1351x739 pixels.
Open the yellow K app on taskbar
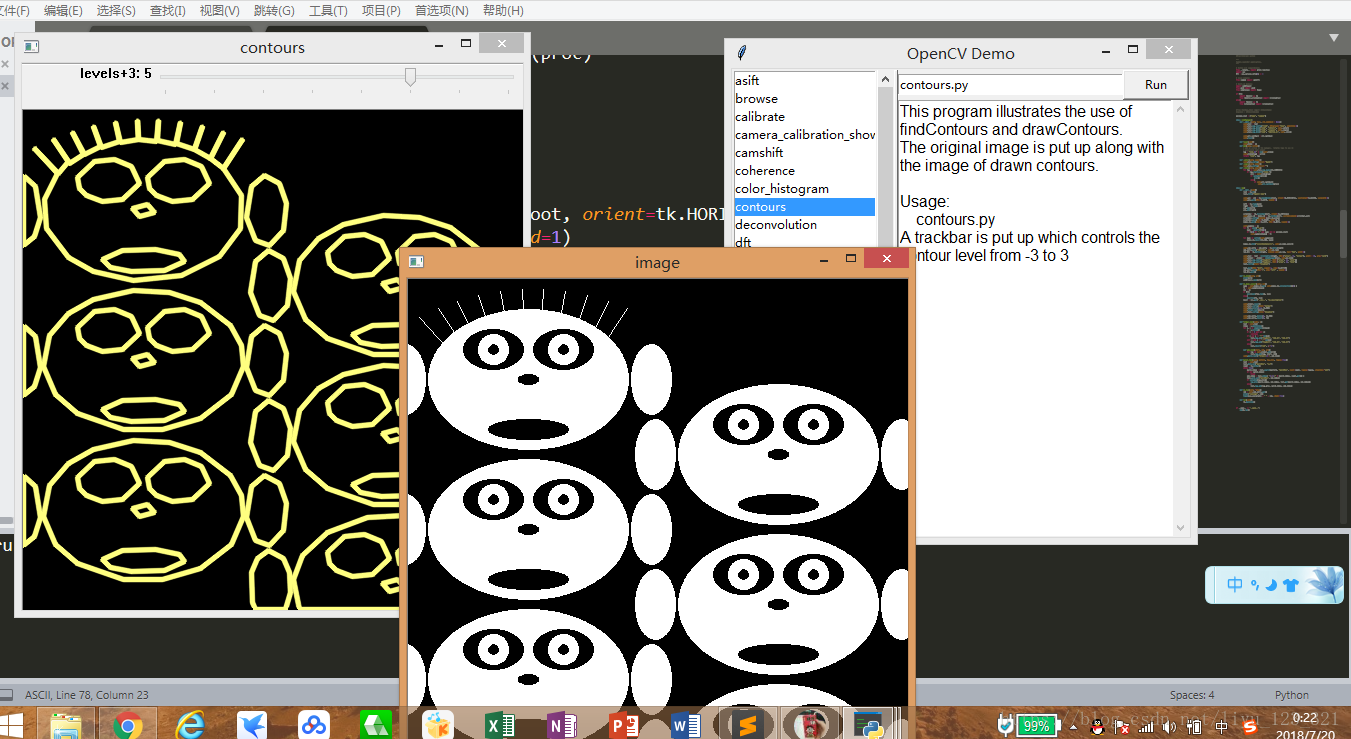point(438,725)
